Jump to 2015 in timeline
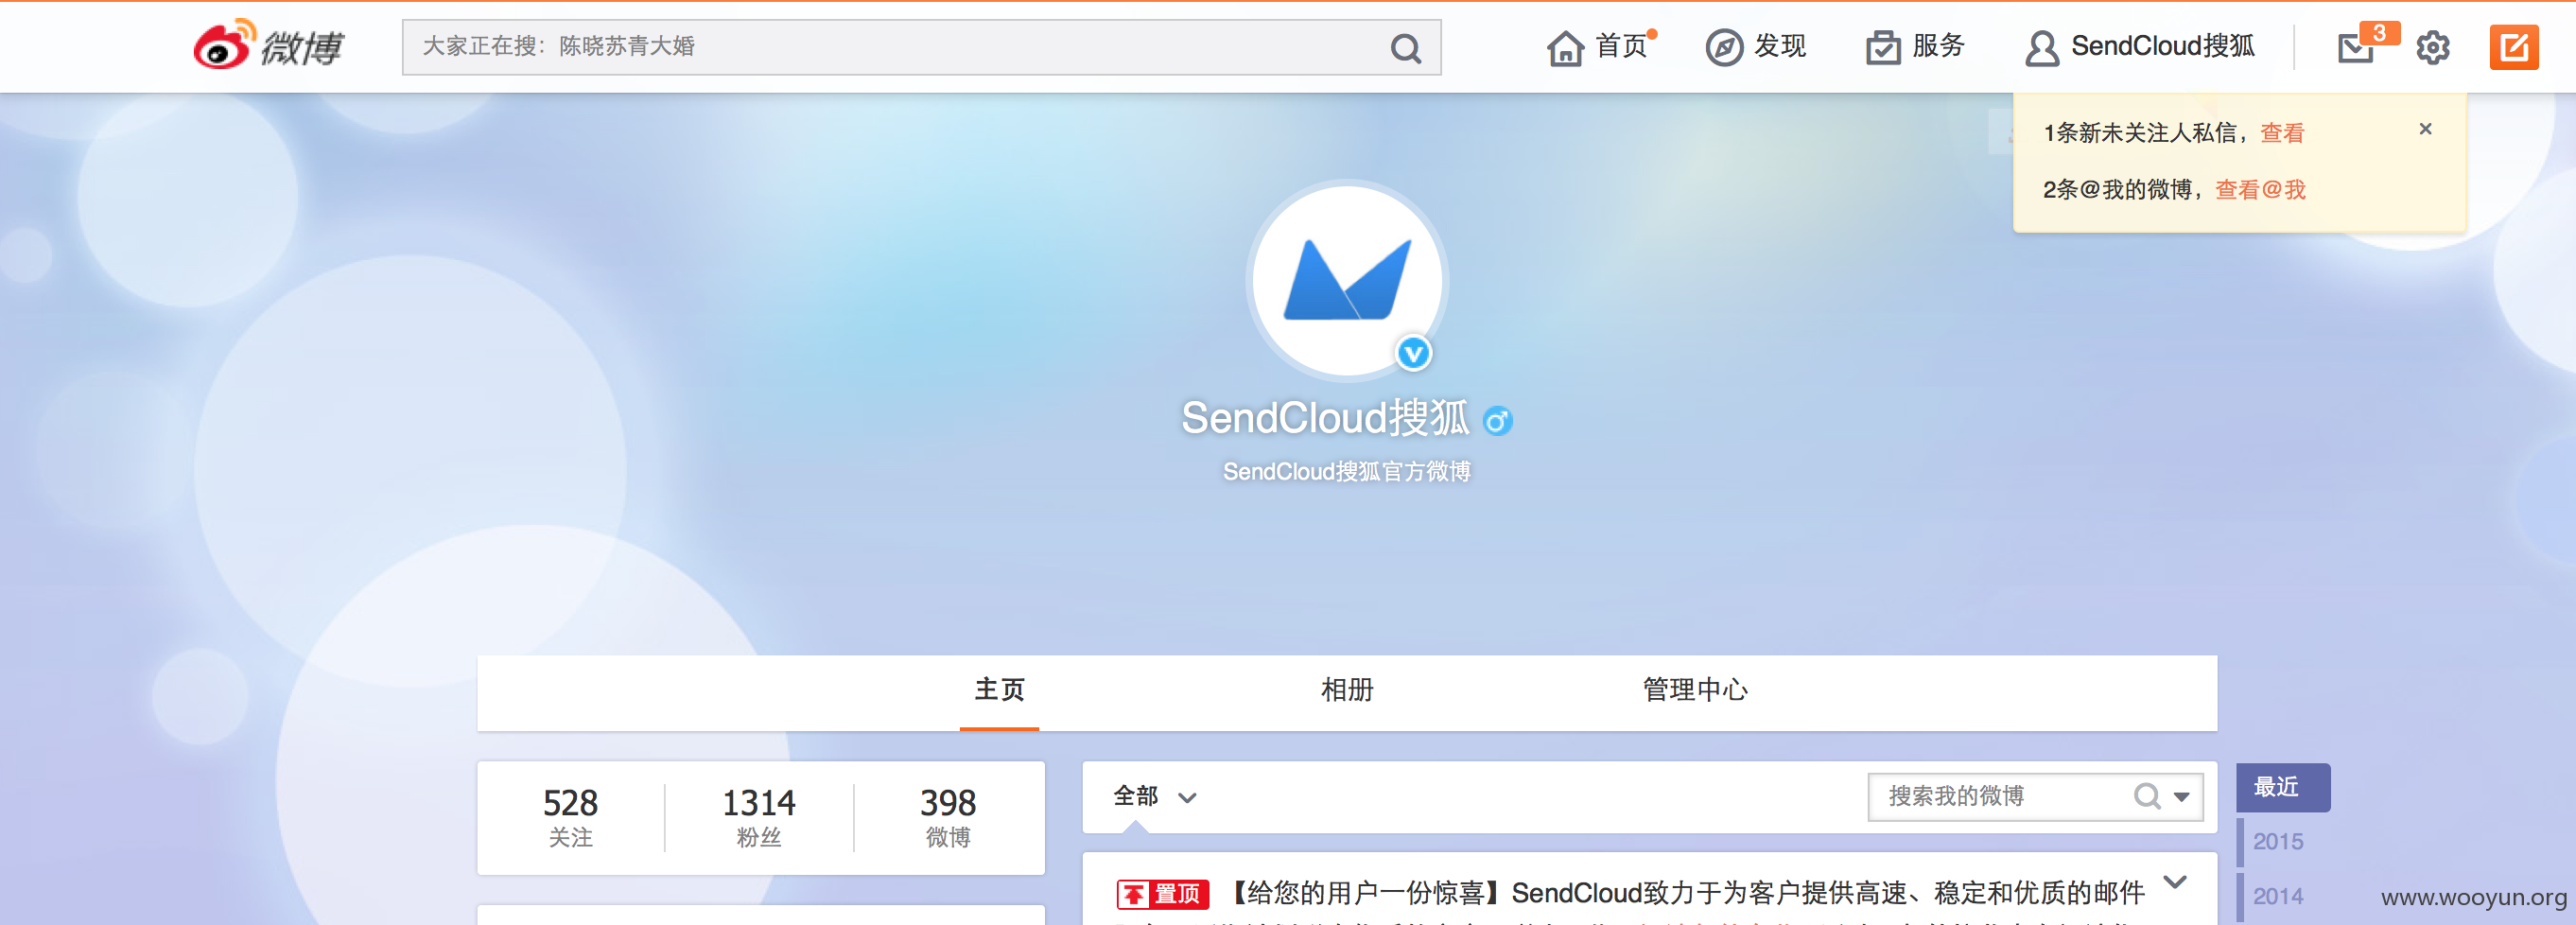 coord(2277,842)
